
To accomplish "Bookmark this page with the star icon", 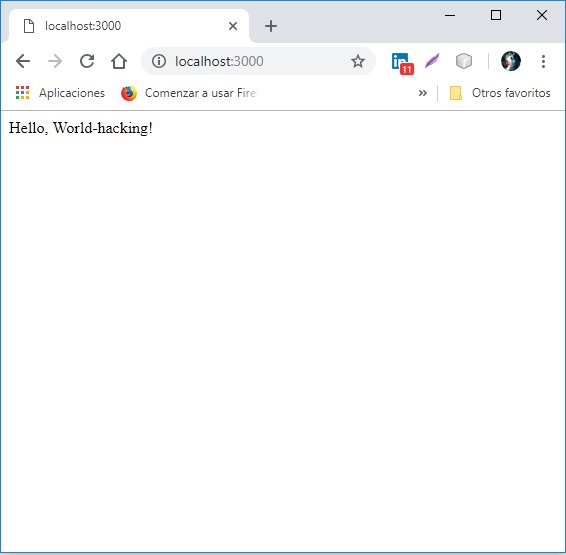I will [x=358, y=61].
